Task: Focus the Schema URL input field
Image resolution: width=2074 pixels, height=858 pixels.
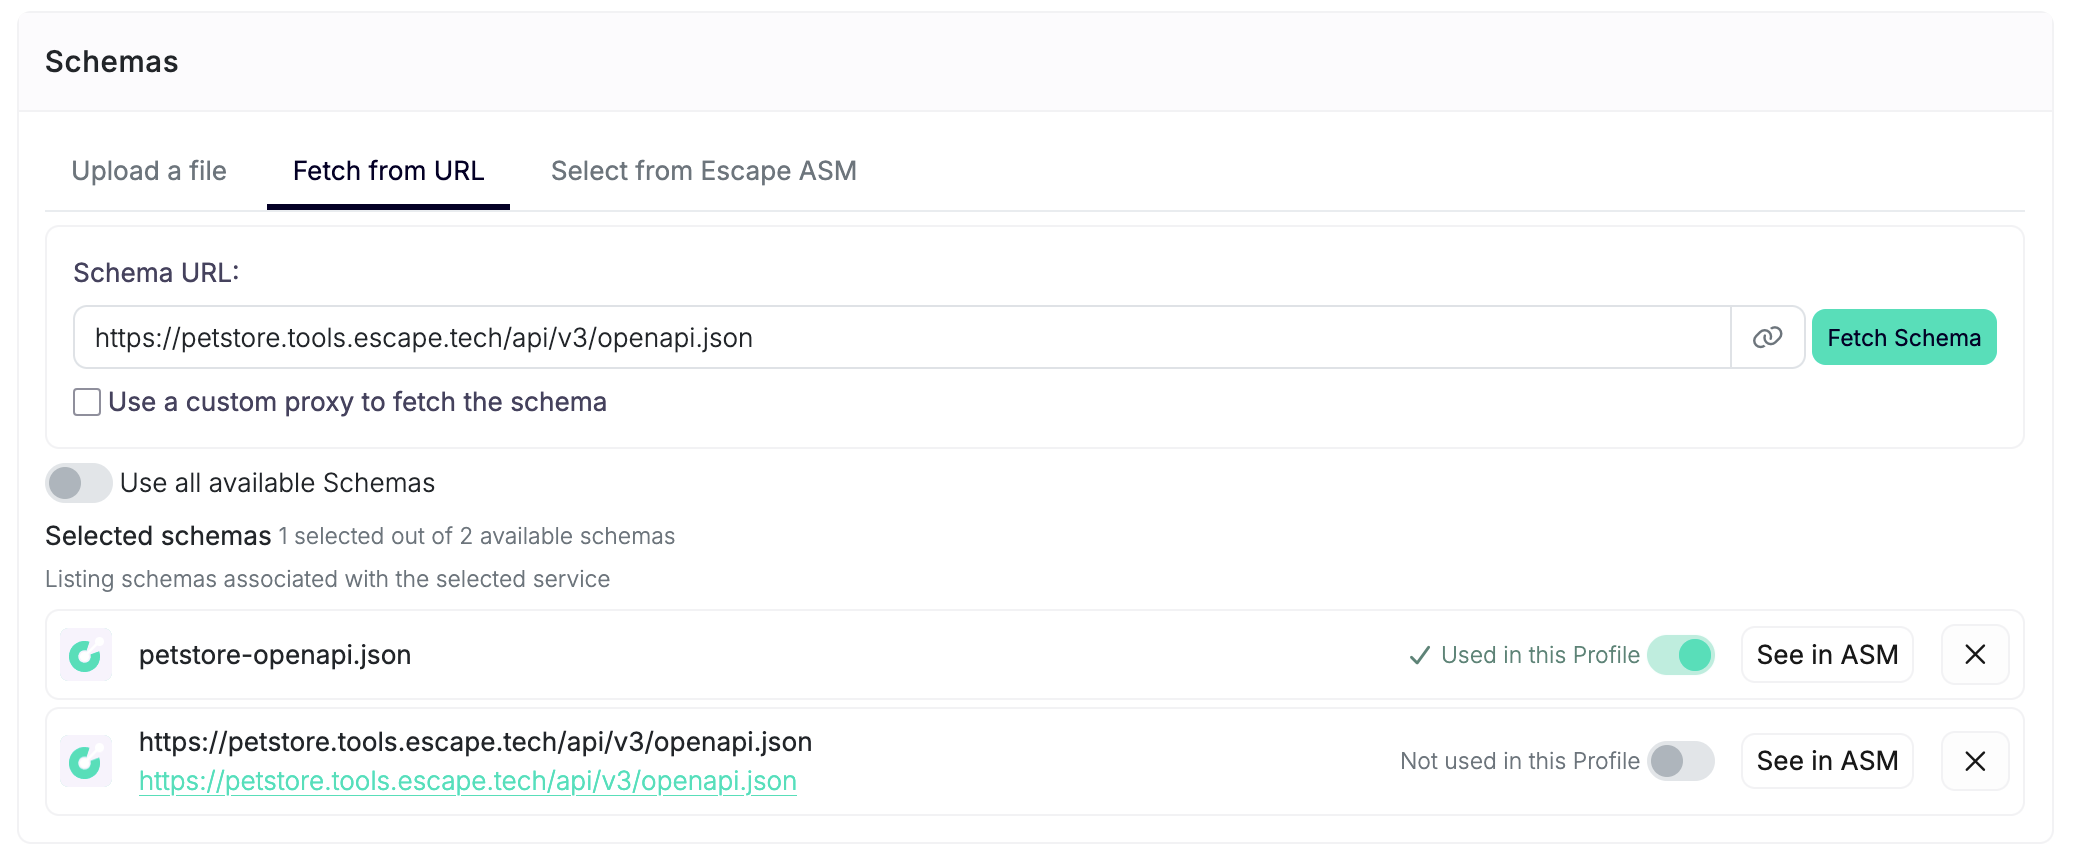Action: (900, 338)
